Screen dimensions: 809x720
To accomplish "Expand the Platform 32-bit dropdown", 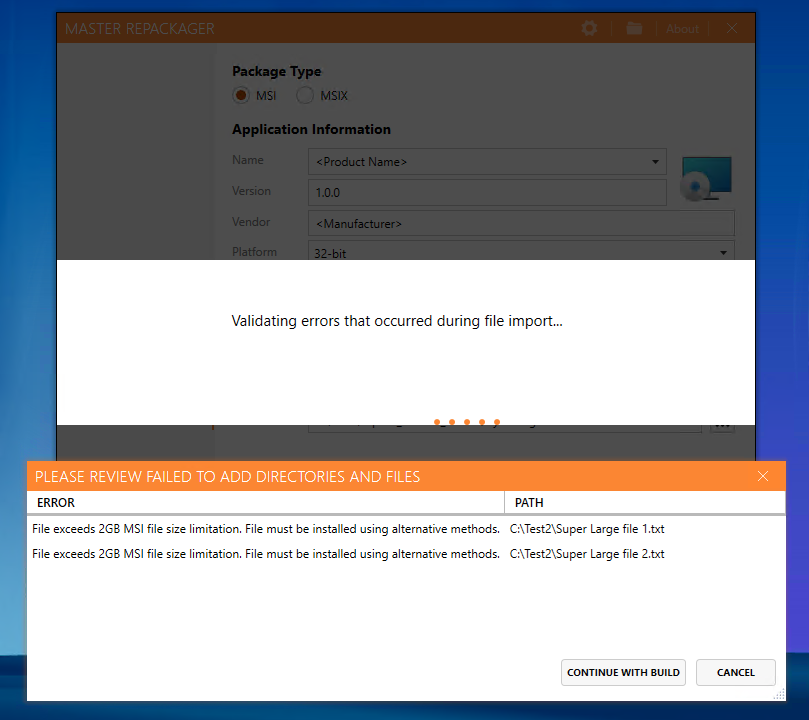I will [x=723, y=252].
